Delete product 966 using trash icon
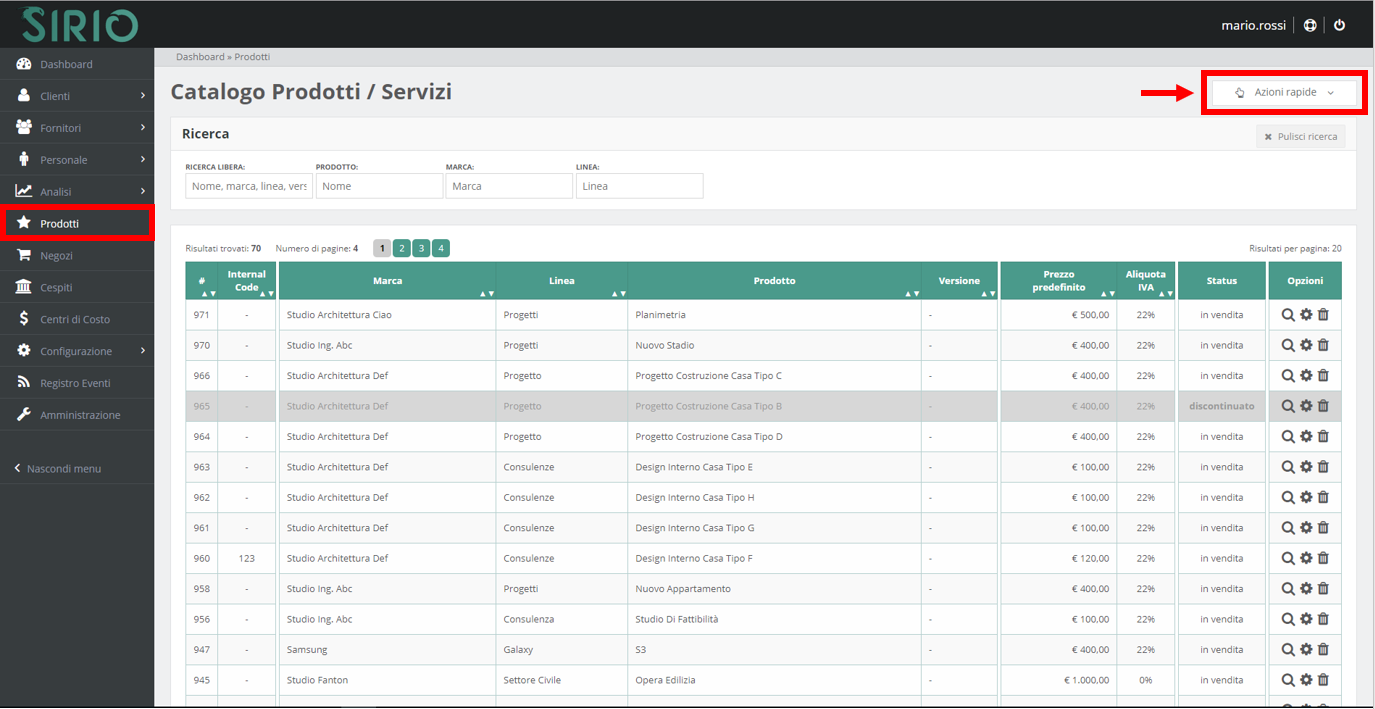The height and width of the screenshot is (709, 1375). tap(1323, 376)
